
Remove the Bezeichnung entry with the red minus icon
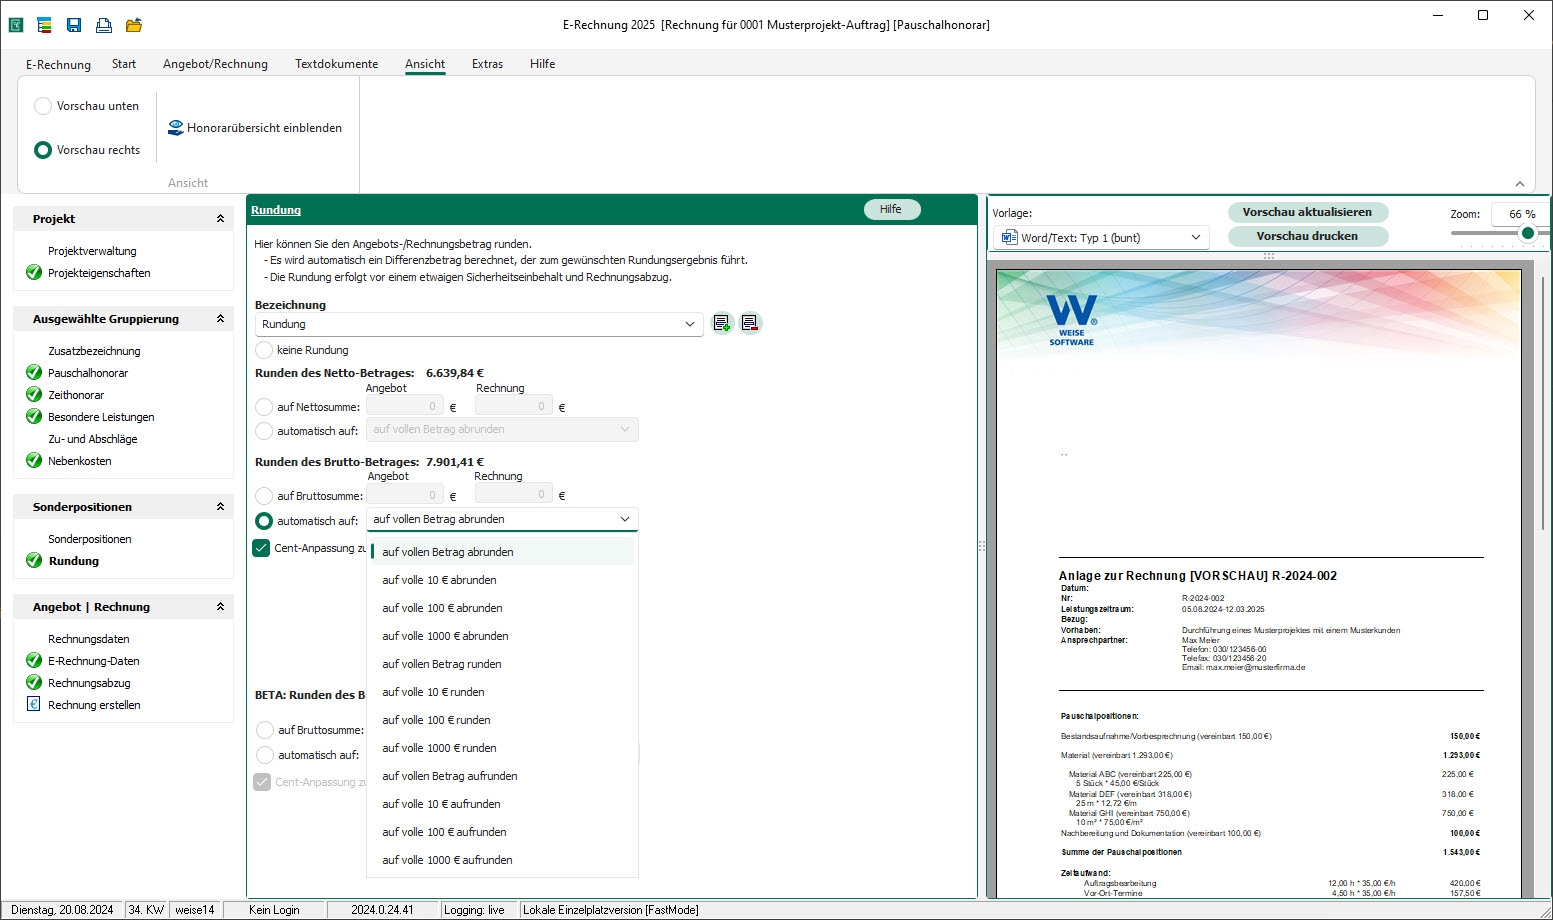coord(750,323)
